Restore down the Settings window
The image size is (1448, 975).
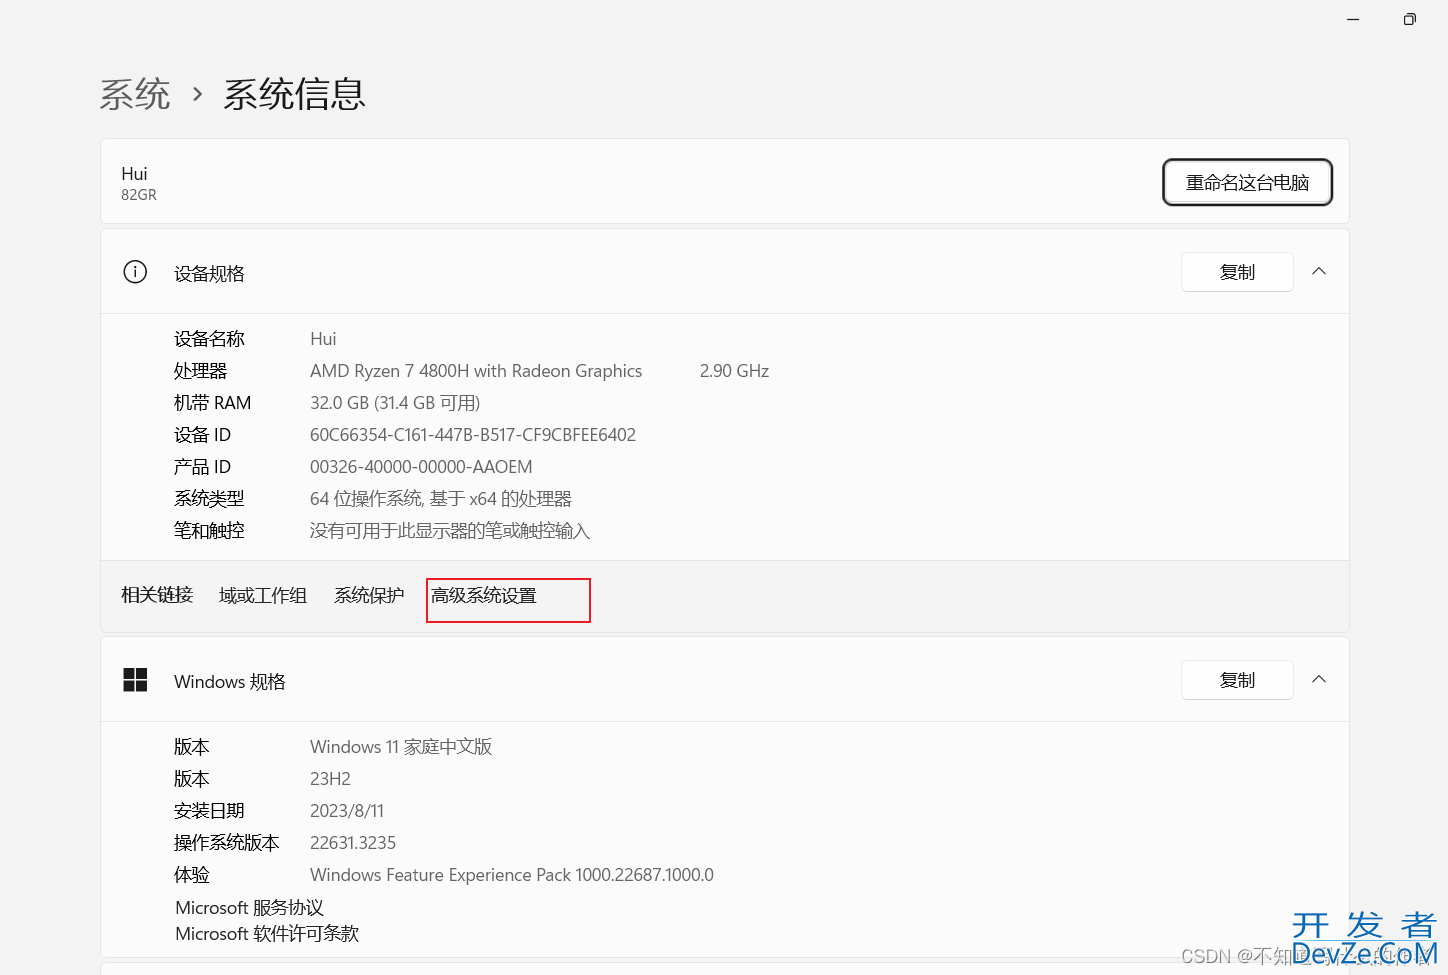point(1410,19)
